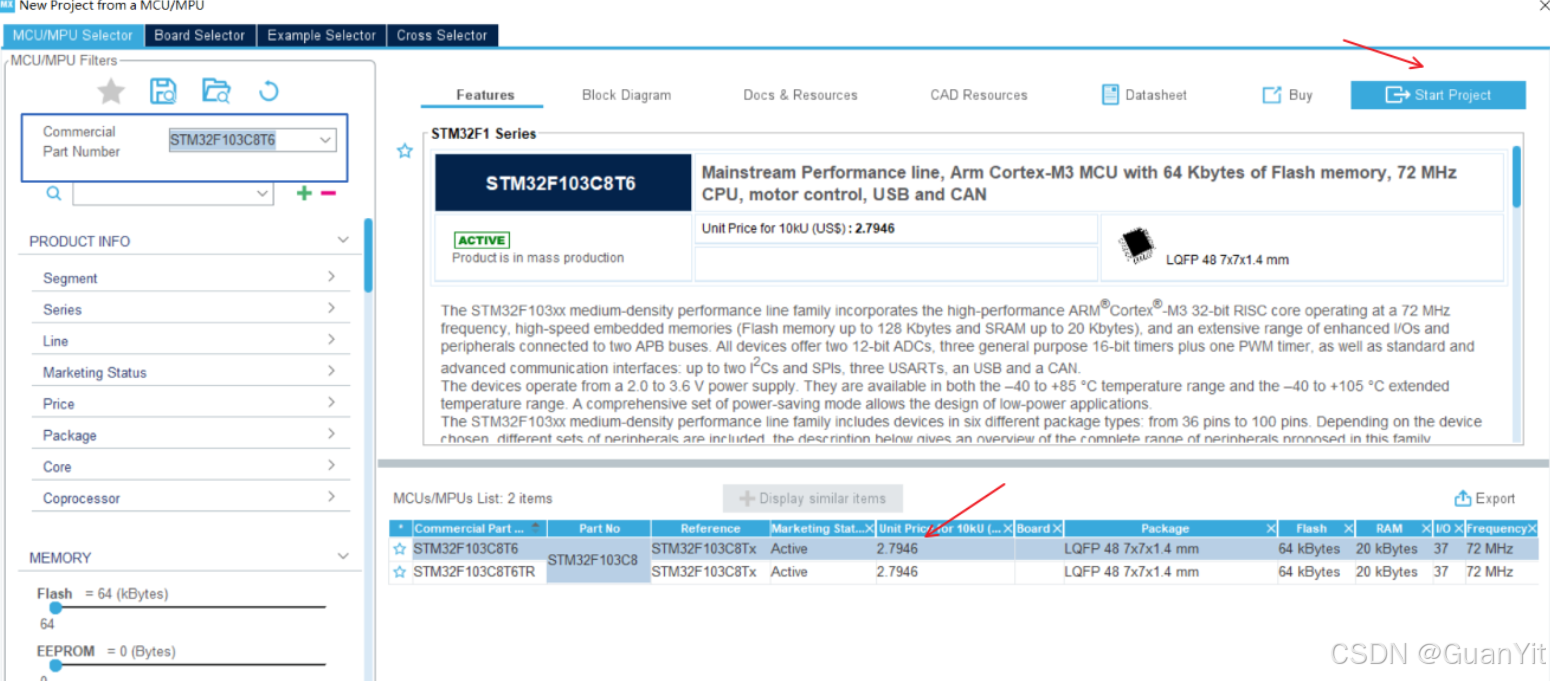Close the Board column

point(1057,528)
